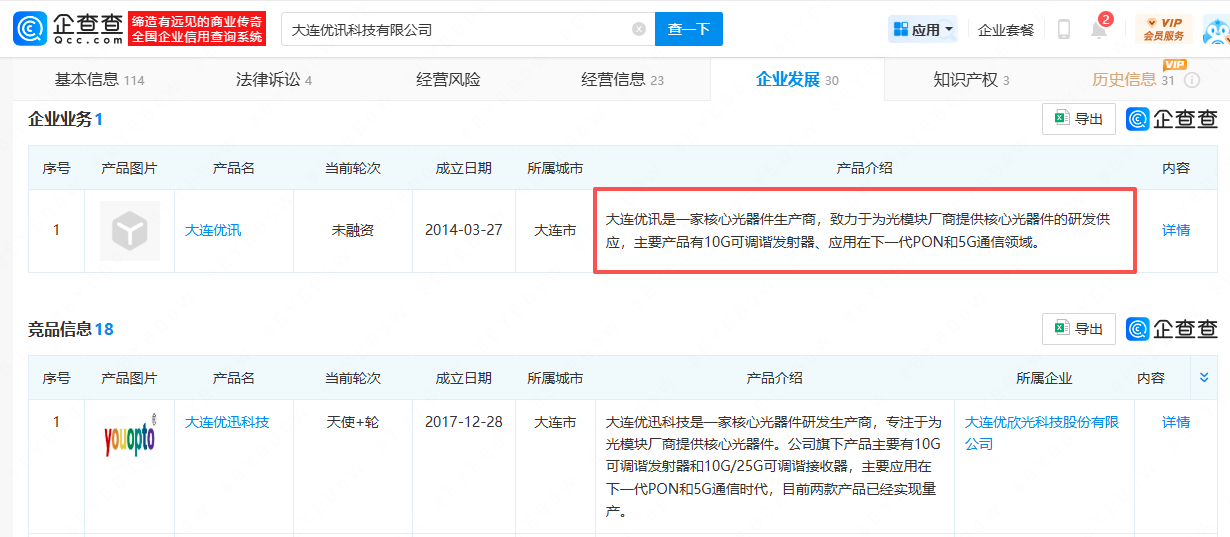Click the Qcc.com 企查查 logo in header

click(68, 29)
